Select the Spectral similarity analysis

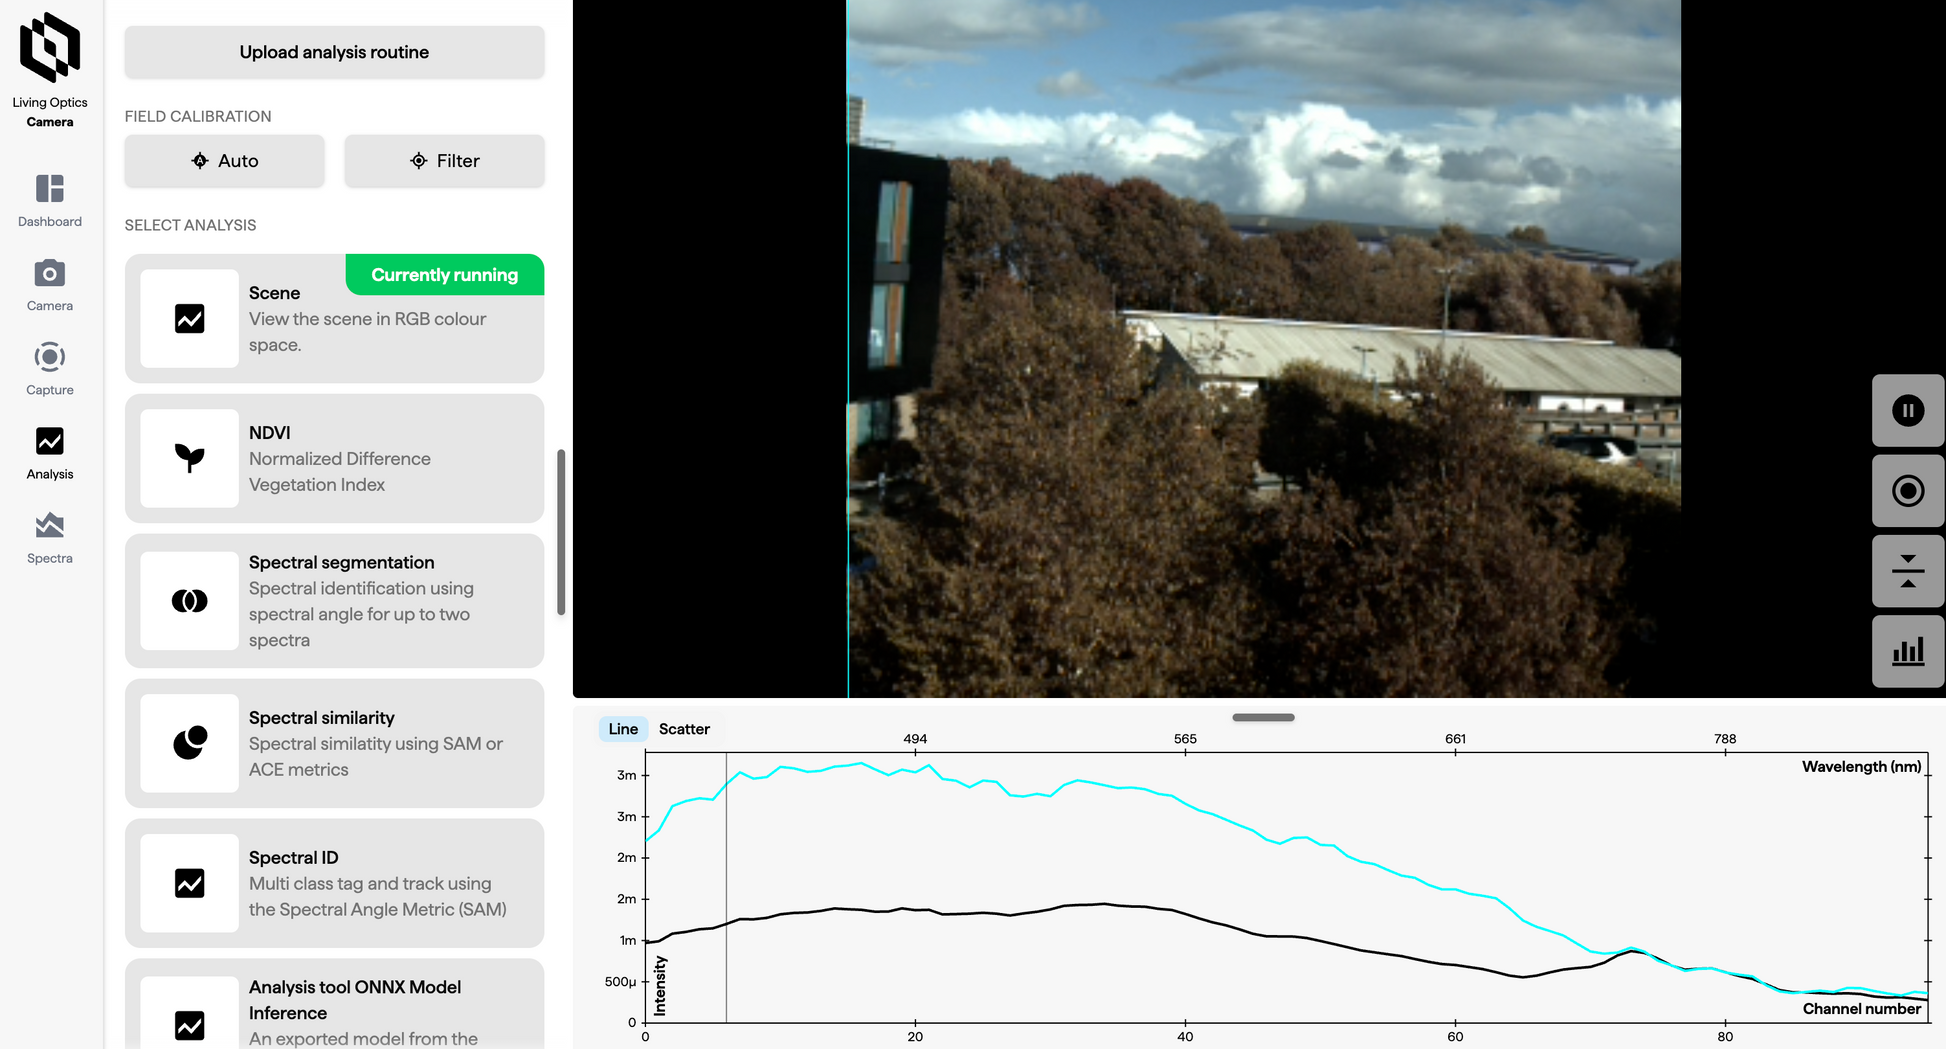click(334, 743)
